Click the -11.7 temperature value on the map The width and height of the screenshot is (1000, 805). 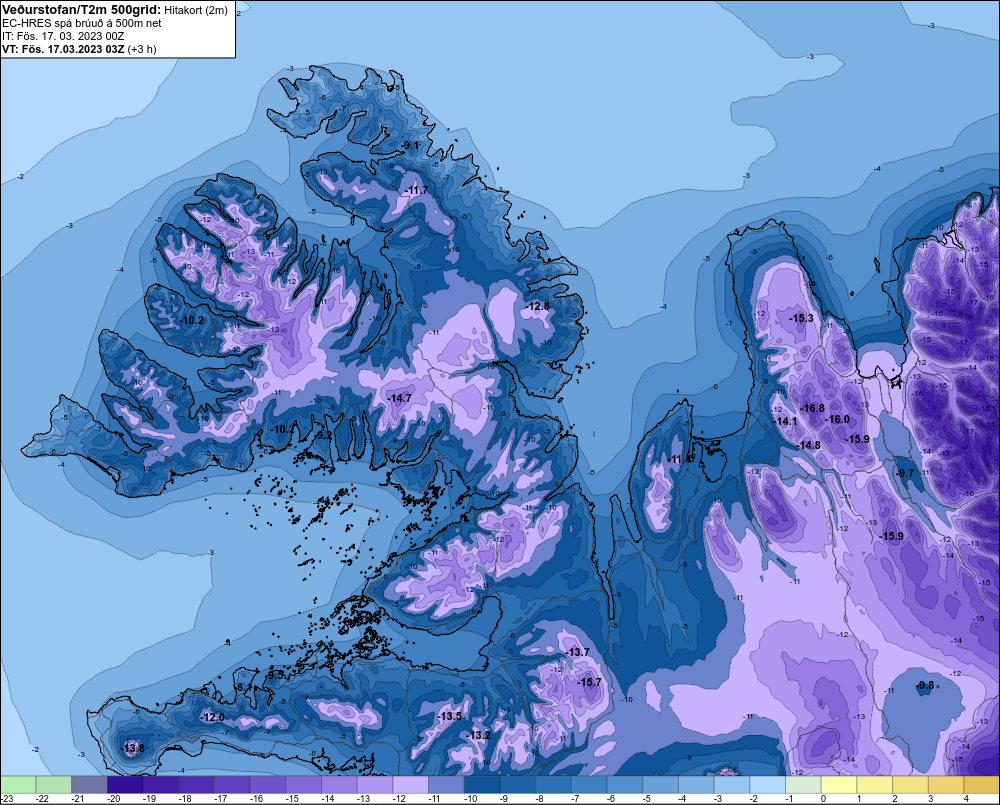[x=416, y=190]
